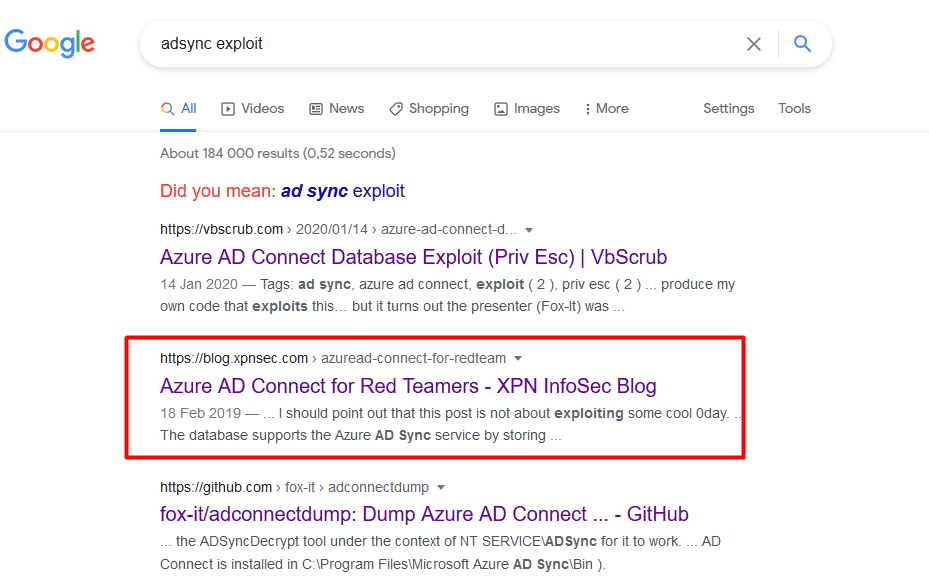
Task: Select the All results tab
Action: click(x=179, y=108)
